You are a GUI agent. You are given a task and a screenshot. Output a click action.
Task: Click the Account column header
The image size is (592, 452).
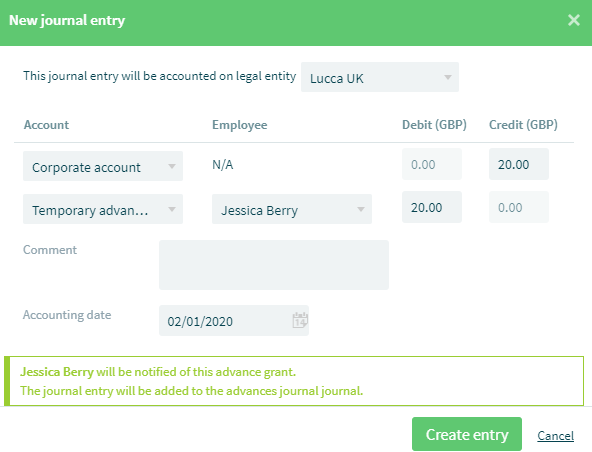(46, 125)
